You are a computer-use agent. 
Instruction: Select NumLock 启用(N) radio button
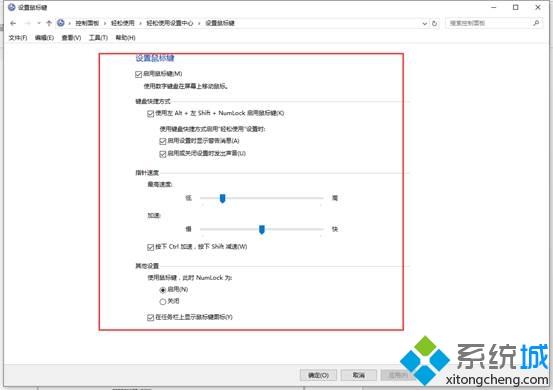163,290
